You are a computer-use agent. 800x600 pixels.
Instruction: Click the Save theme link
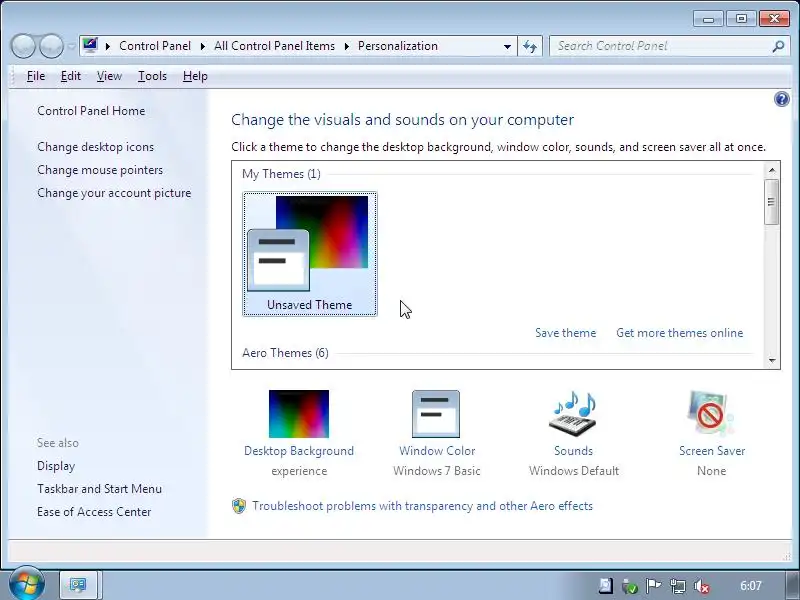pyautogui.click(x=565, y=333)
